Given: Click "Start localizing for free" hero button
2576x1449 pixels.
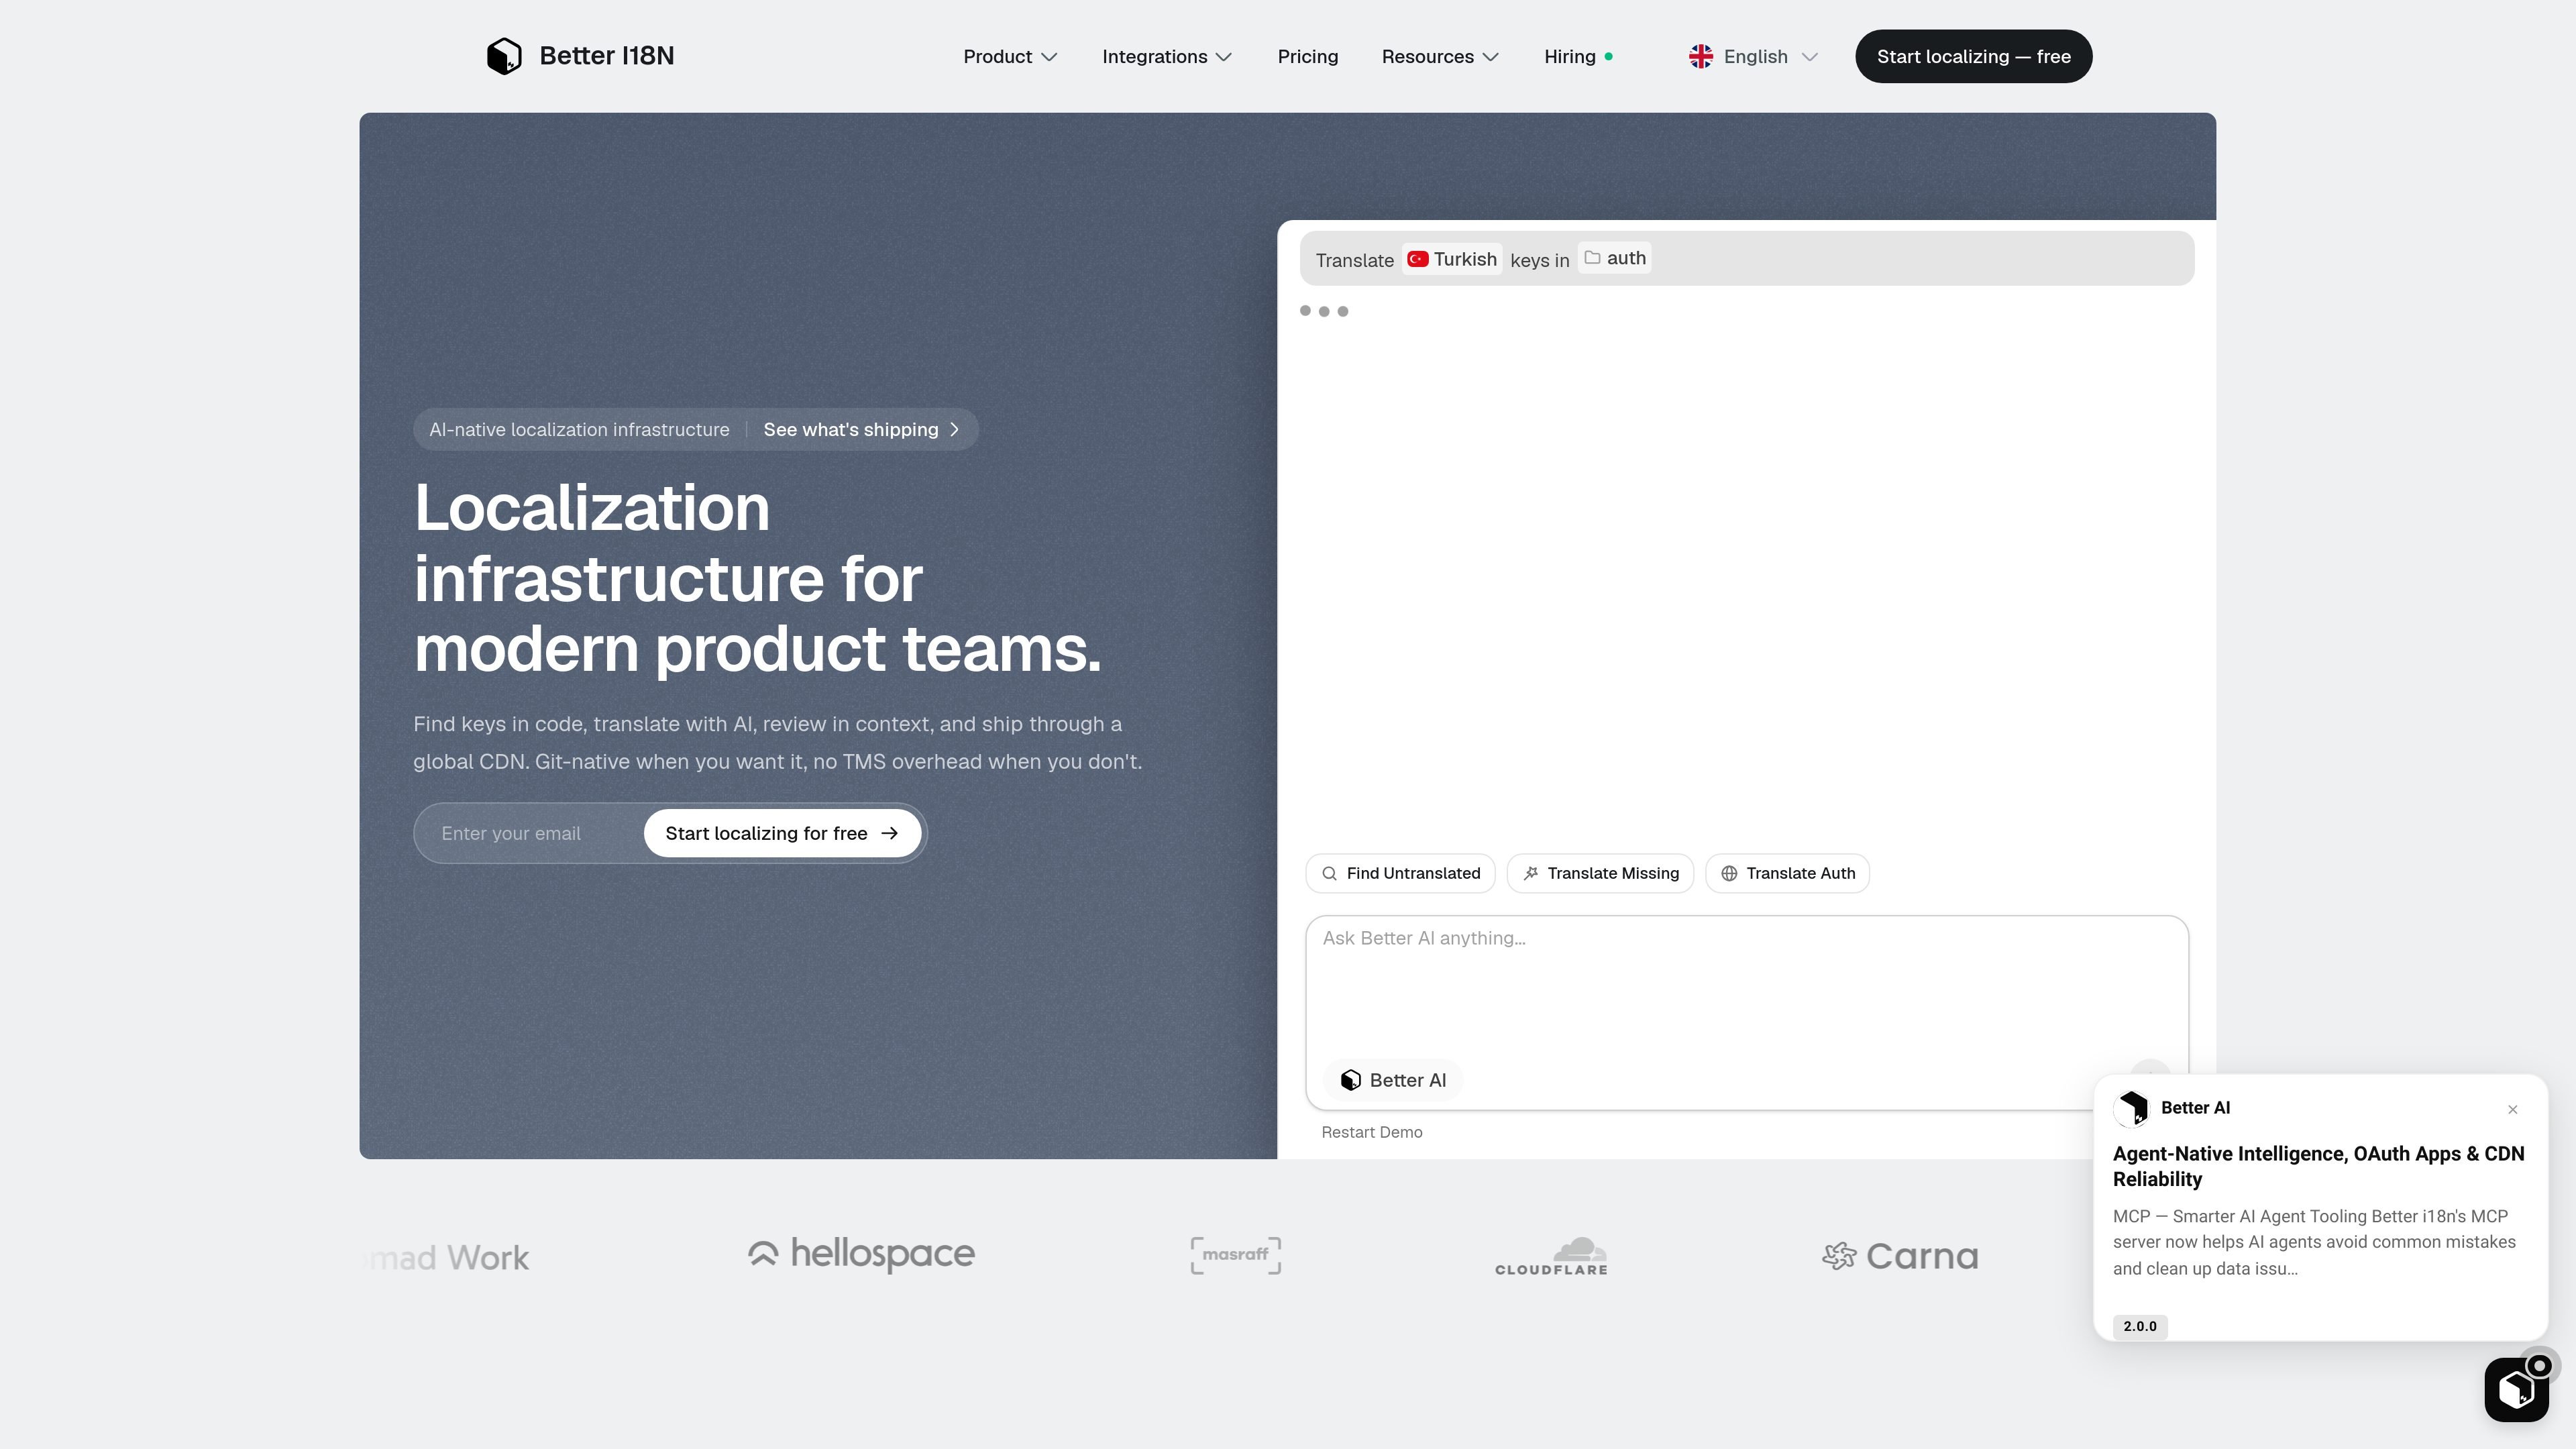Looking at the screenshot, I should click(782, 834).
